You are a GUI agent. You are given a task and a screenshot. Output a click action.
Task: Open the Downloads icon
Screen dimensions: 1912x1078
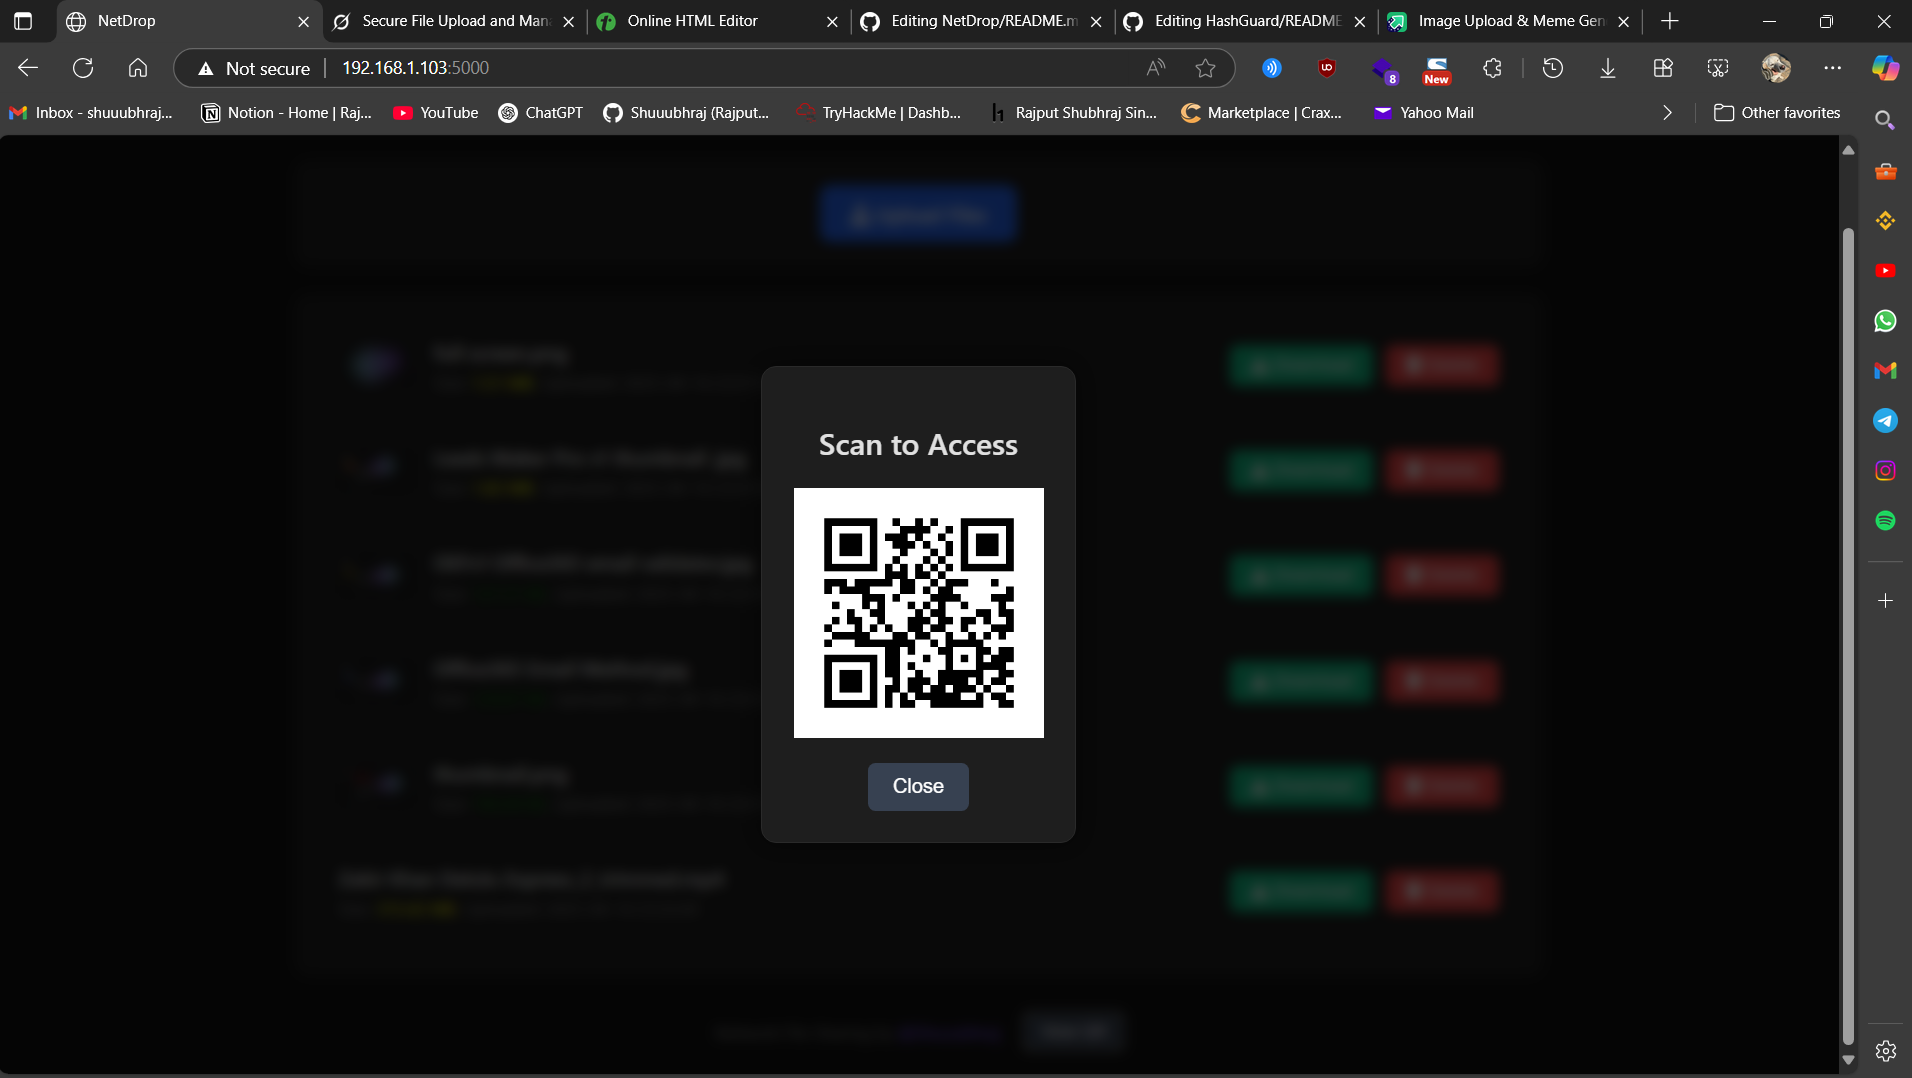click(1606, 67)
